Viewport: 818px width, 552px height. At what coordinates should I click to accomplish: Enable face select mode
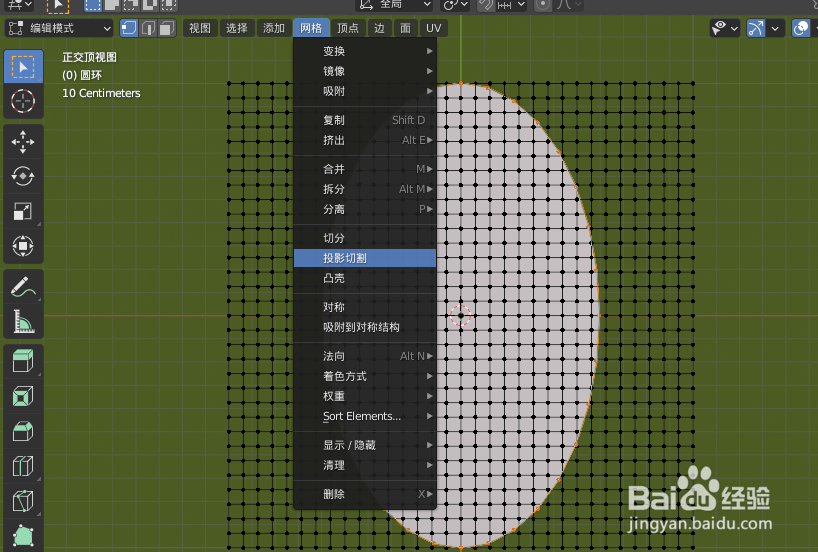point(167,28)
